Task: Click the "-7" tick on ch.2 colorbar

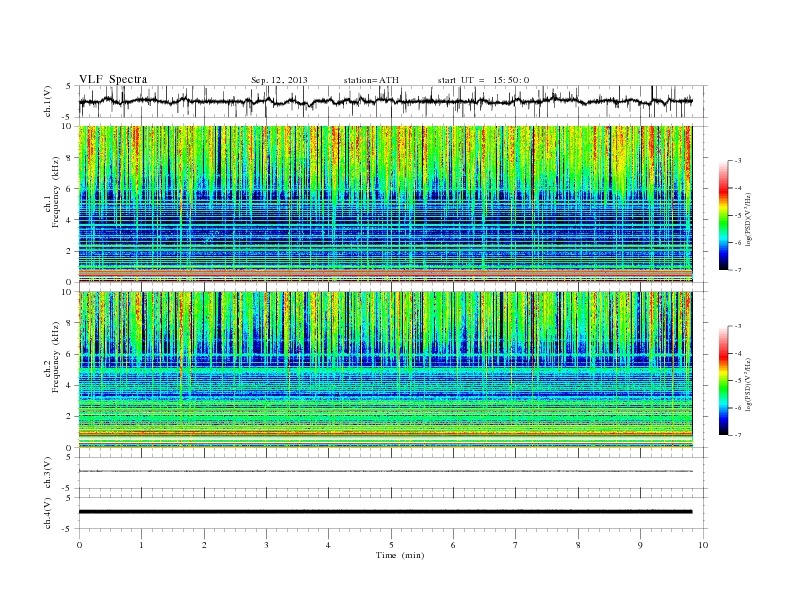Action: 738,435
